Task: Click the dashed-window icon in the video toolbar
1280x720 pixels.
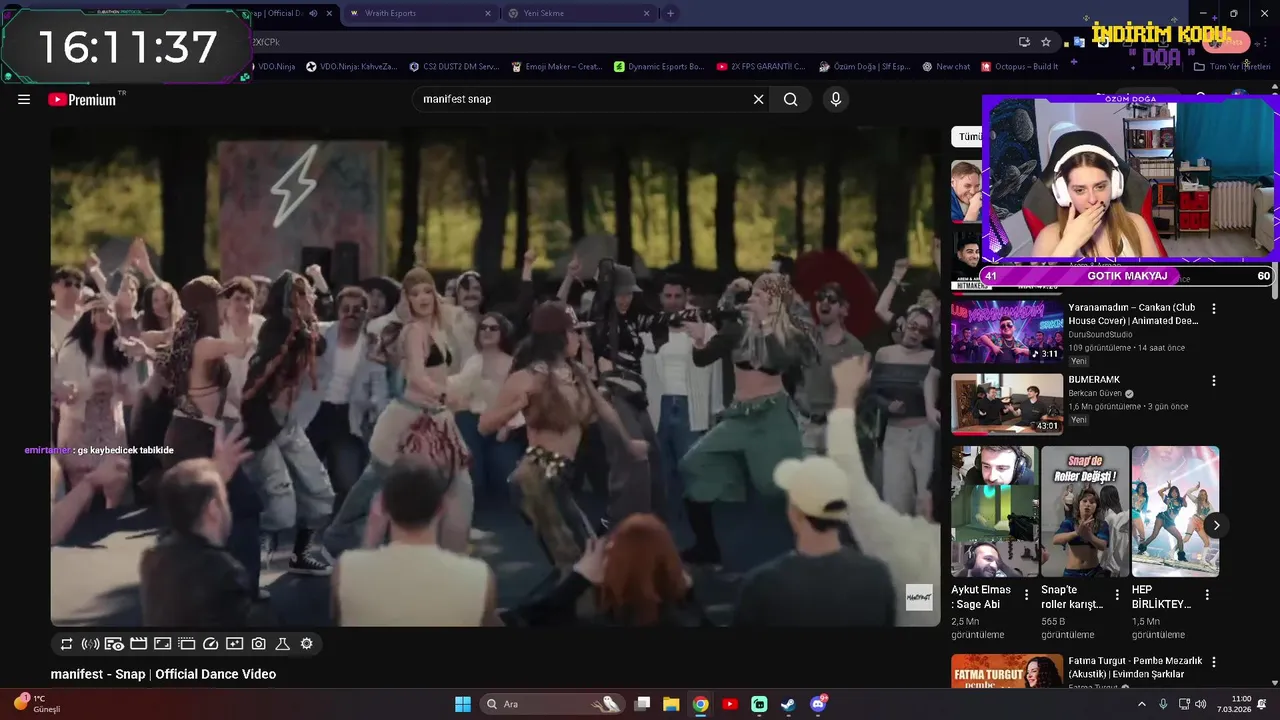Action: pyautogui.click(x=186, y=644)
